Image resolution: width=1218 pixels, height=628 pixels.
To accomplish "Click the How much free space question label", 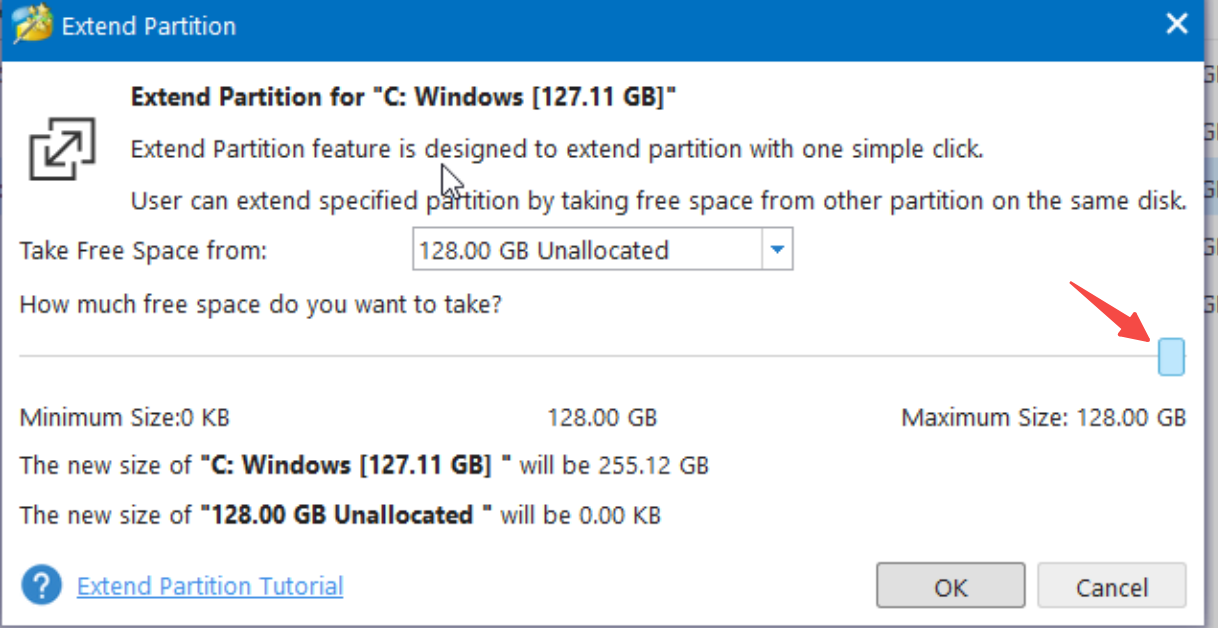I will [x=261, y=304].
